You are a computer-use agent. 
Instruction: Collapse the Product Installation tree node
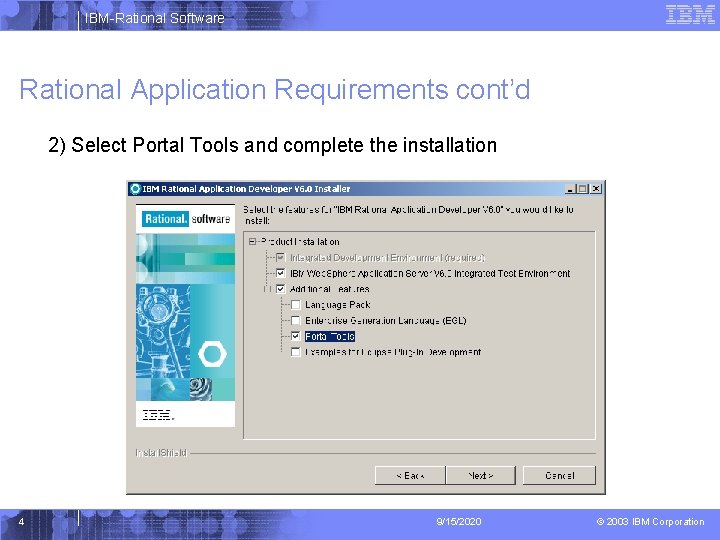[x=252, y=242]
